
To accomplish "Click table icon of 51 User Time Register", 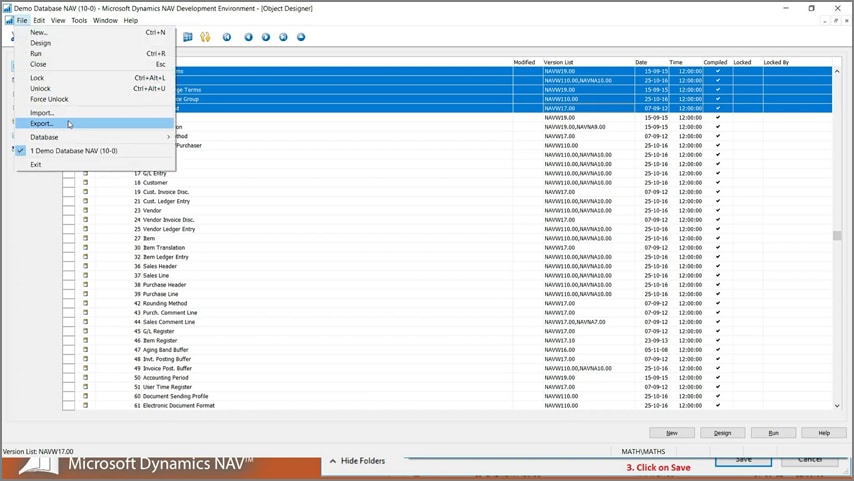I will pyautogui.click(x=86, y=387).
